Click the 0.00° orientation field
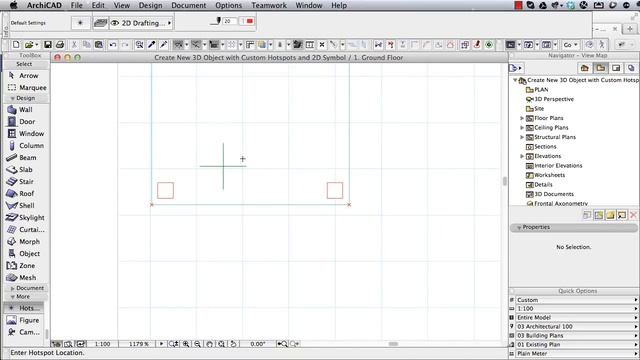Viewport: 640px width, 360px height. 257,344
